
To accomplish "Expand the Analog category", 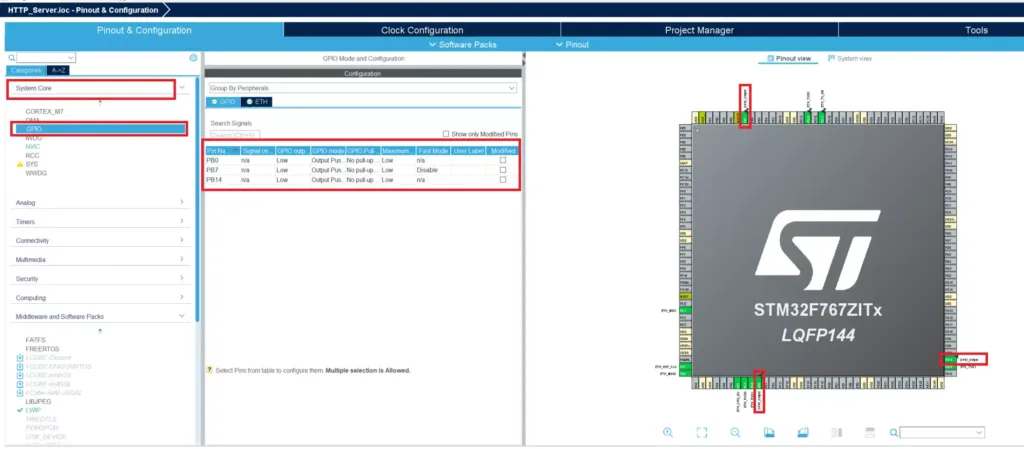I will click(x=182, y=202).
